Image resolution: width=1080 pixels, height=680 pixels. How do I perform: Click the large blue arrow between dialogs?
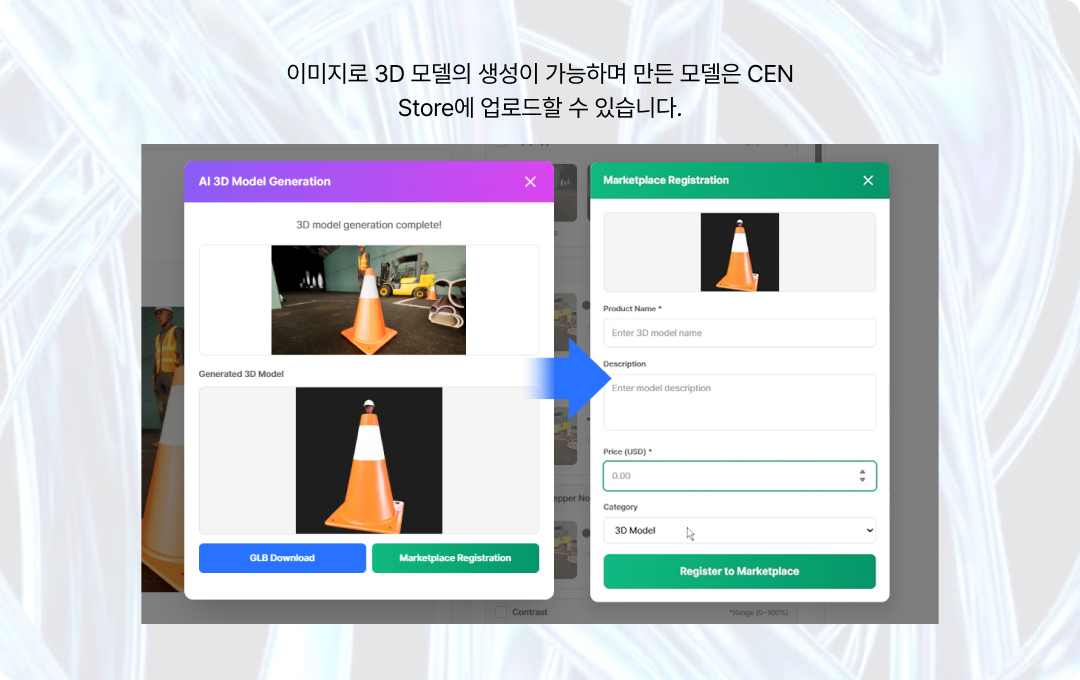click(570, 380)
